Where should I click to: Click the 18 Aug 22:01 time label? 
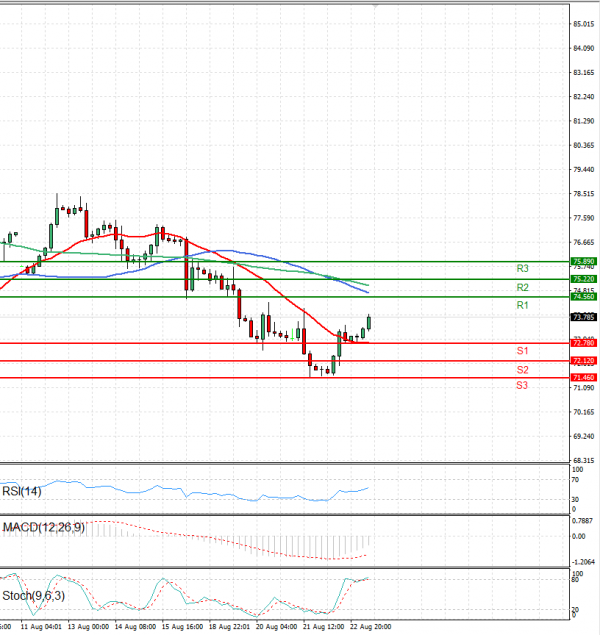230,627
